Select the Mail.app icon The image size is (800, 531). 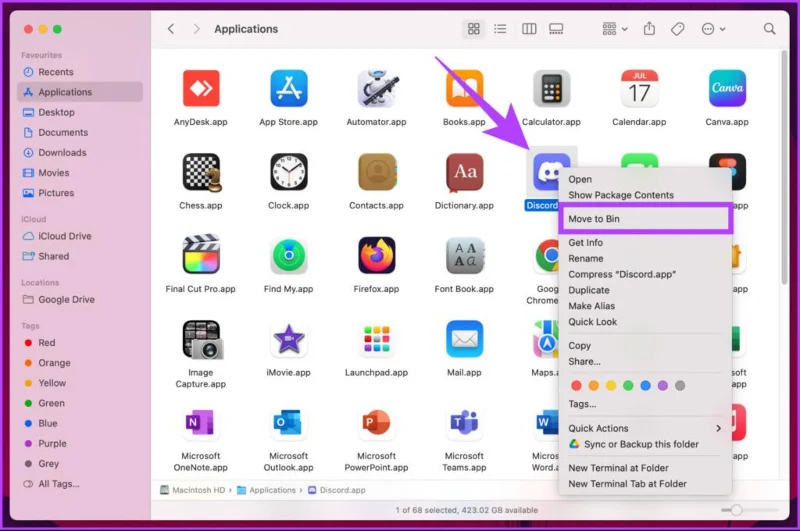click(x=464, y=339)
